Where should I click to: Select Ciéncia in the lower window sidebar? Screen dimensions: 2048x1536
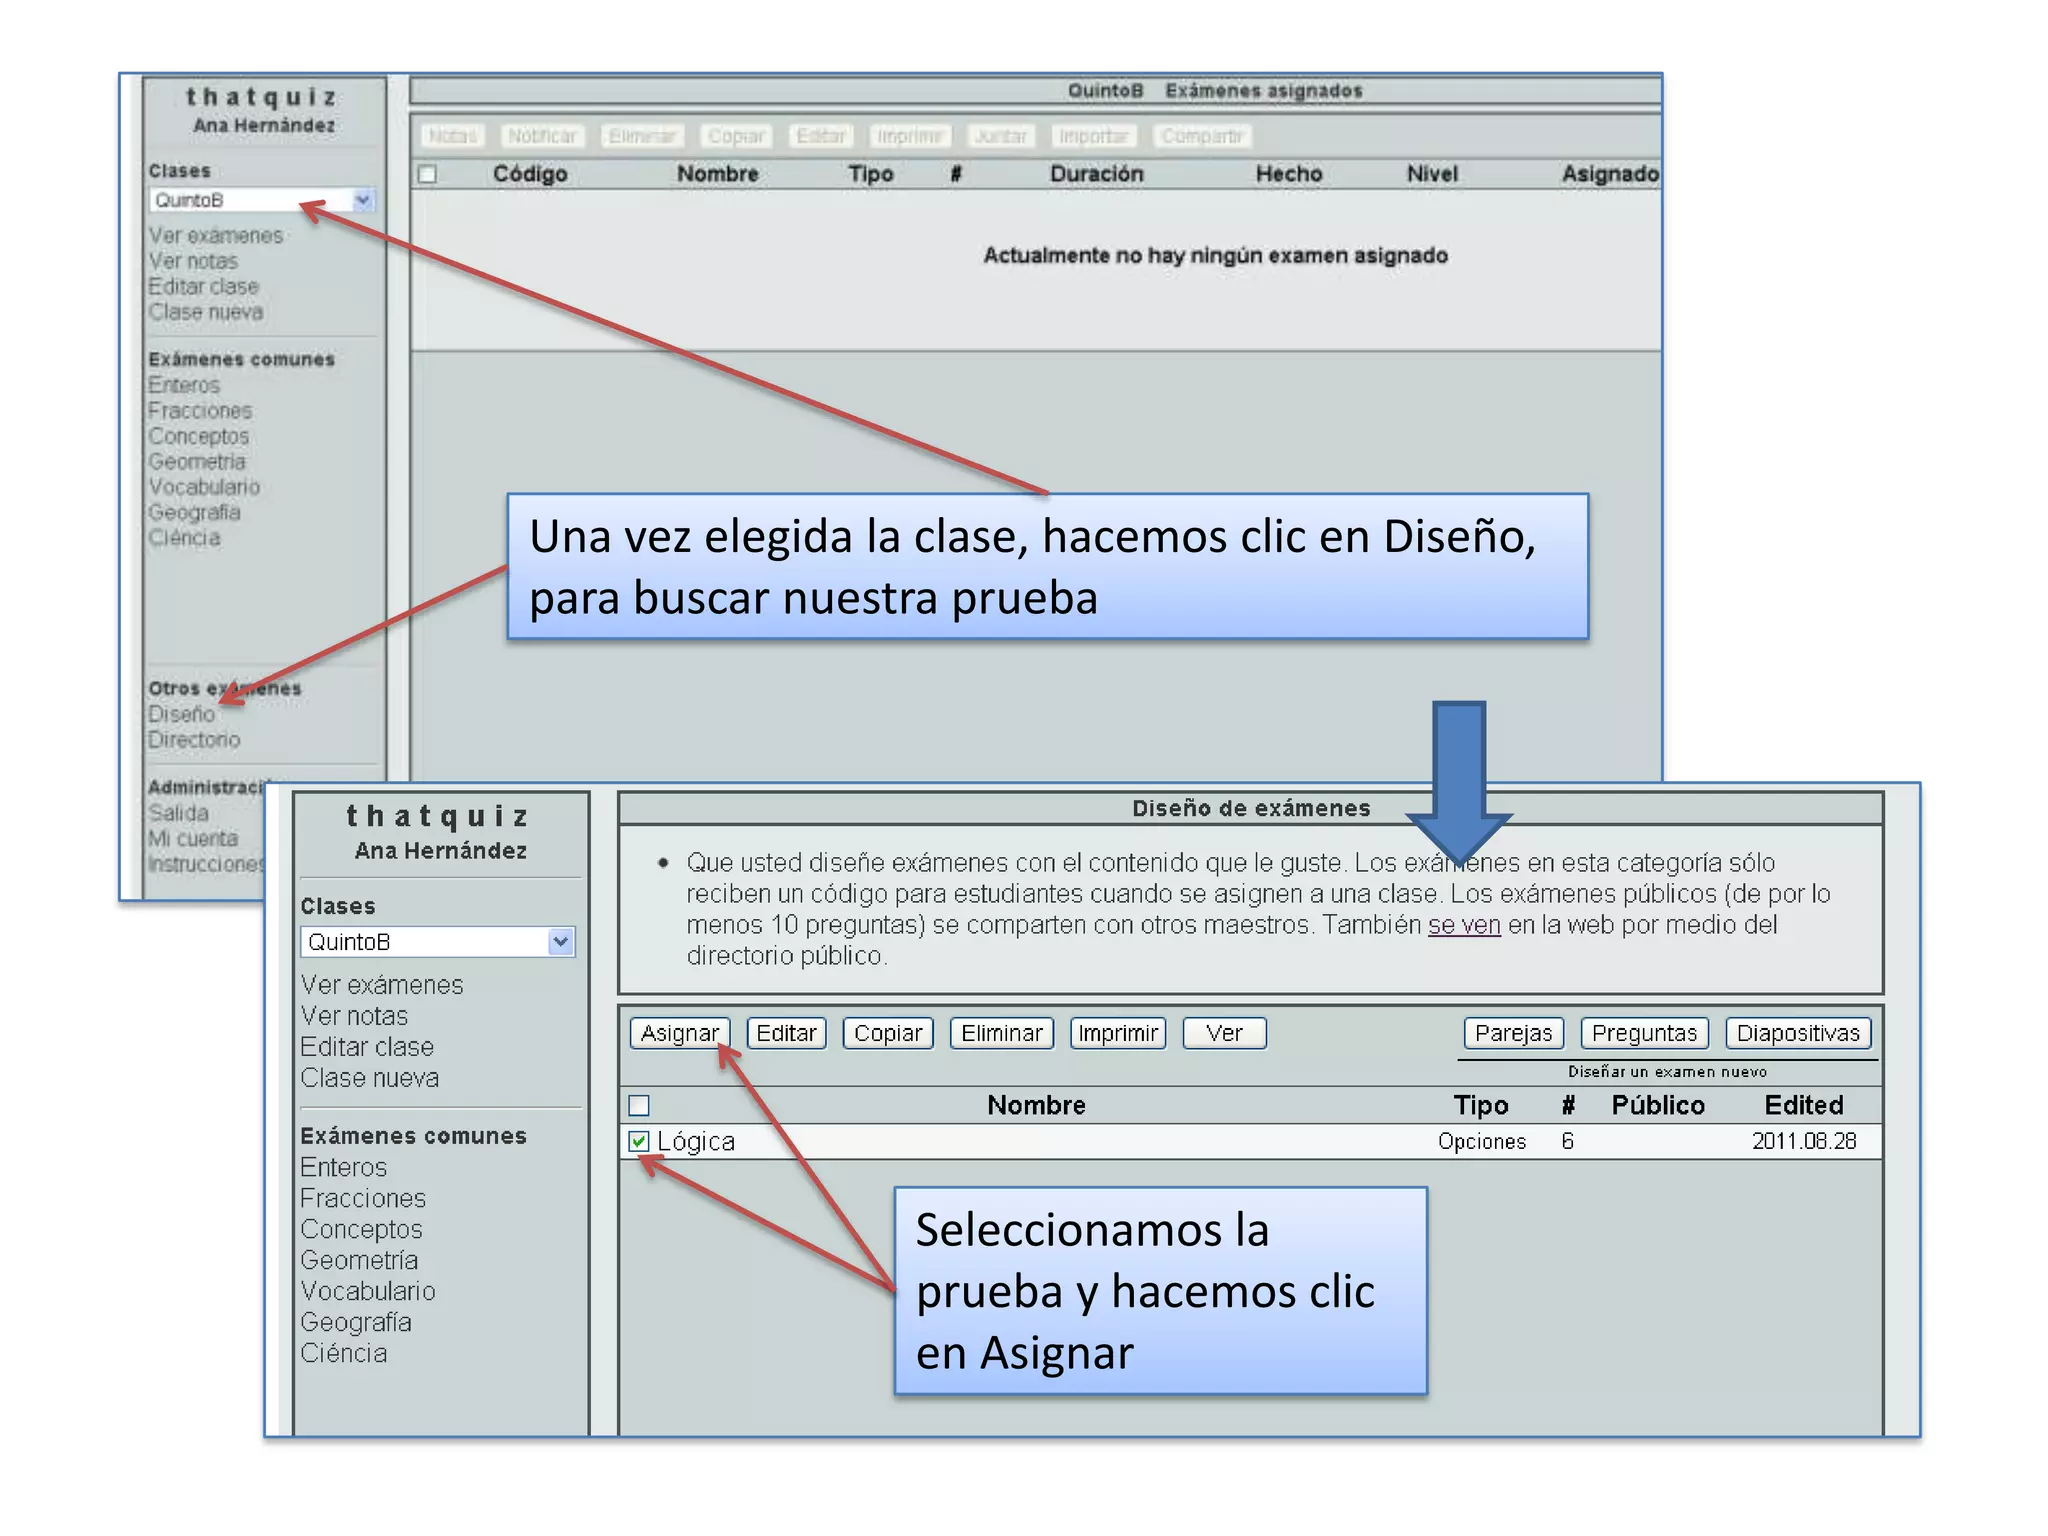343,1353
